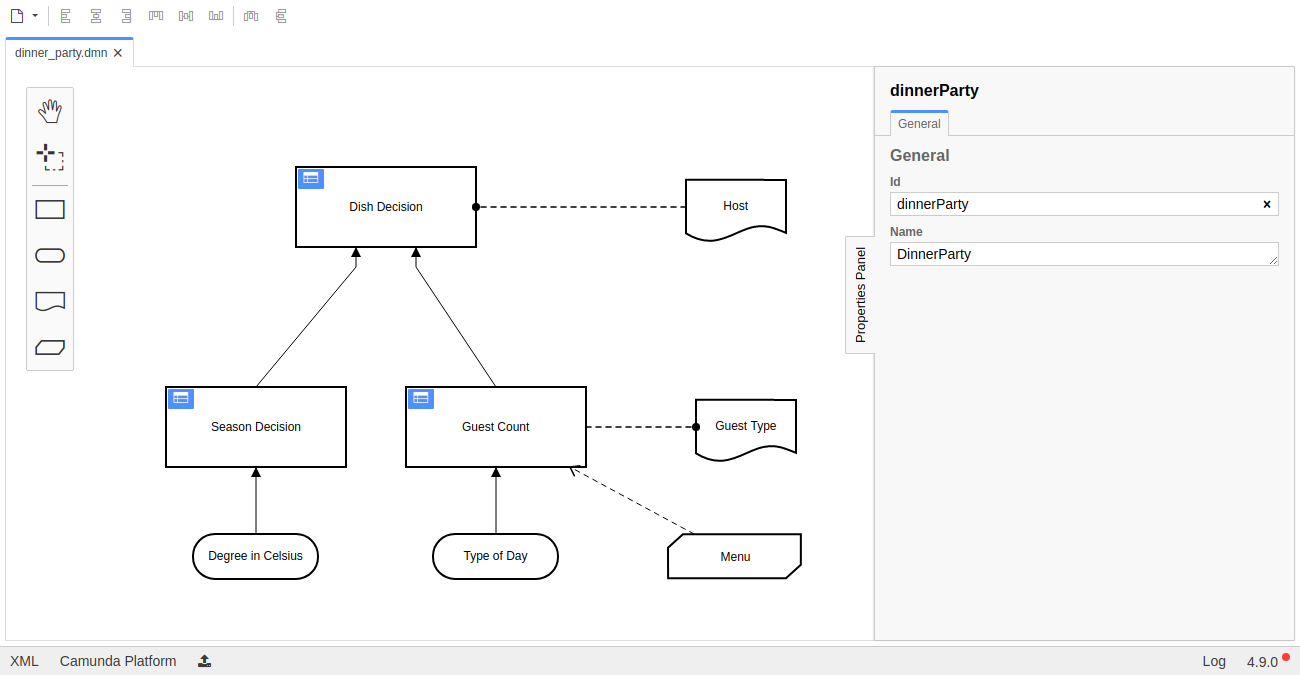The height and width of the screenshot is (675, 1300).
Task: Open the new file dropdown arrow
Action: point(35,16)
